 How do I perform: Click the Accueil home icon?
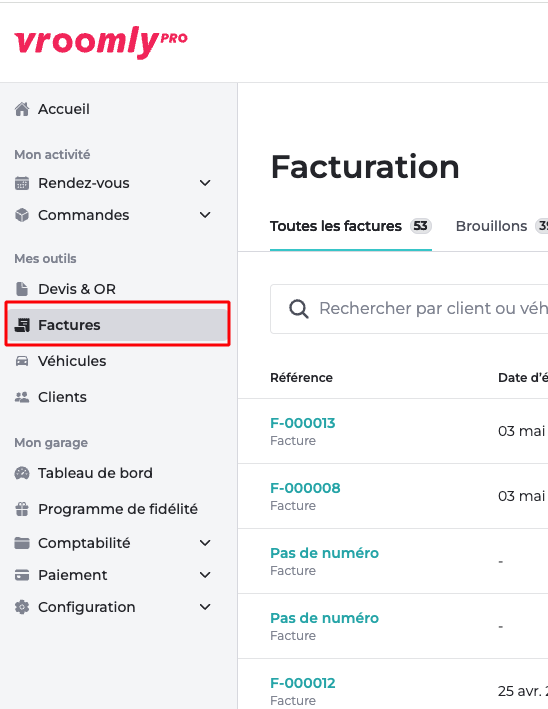(22, 109)
